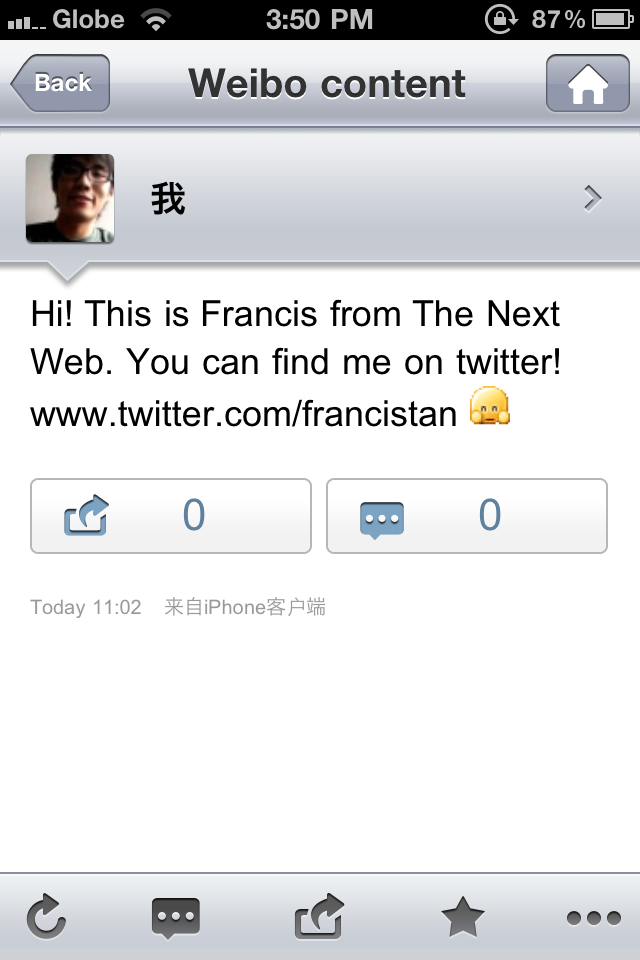Tap the battery indicator in status bar

point(612,20)
